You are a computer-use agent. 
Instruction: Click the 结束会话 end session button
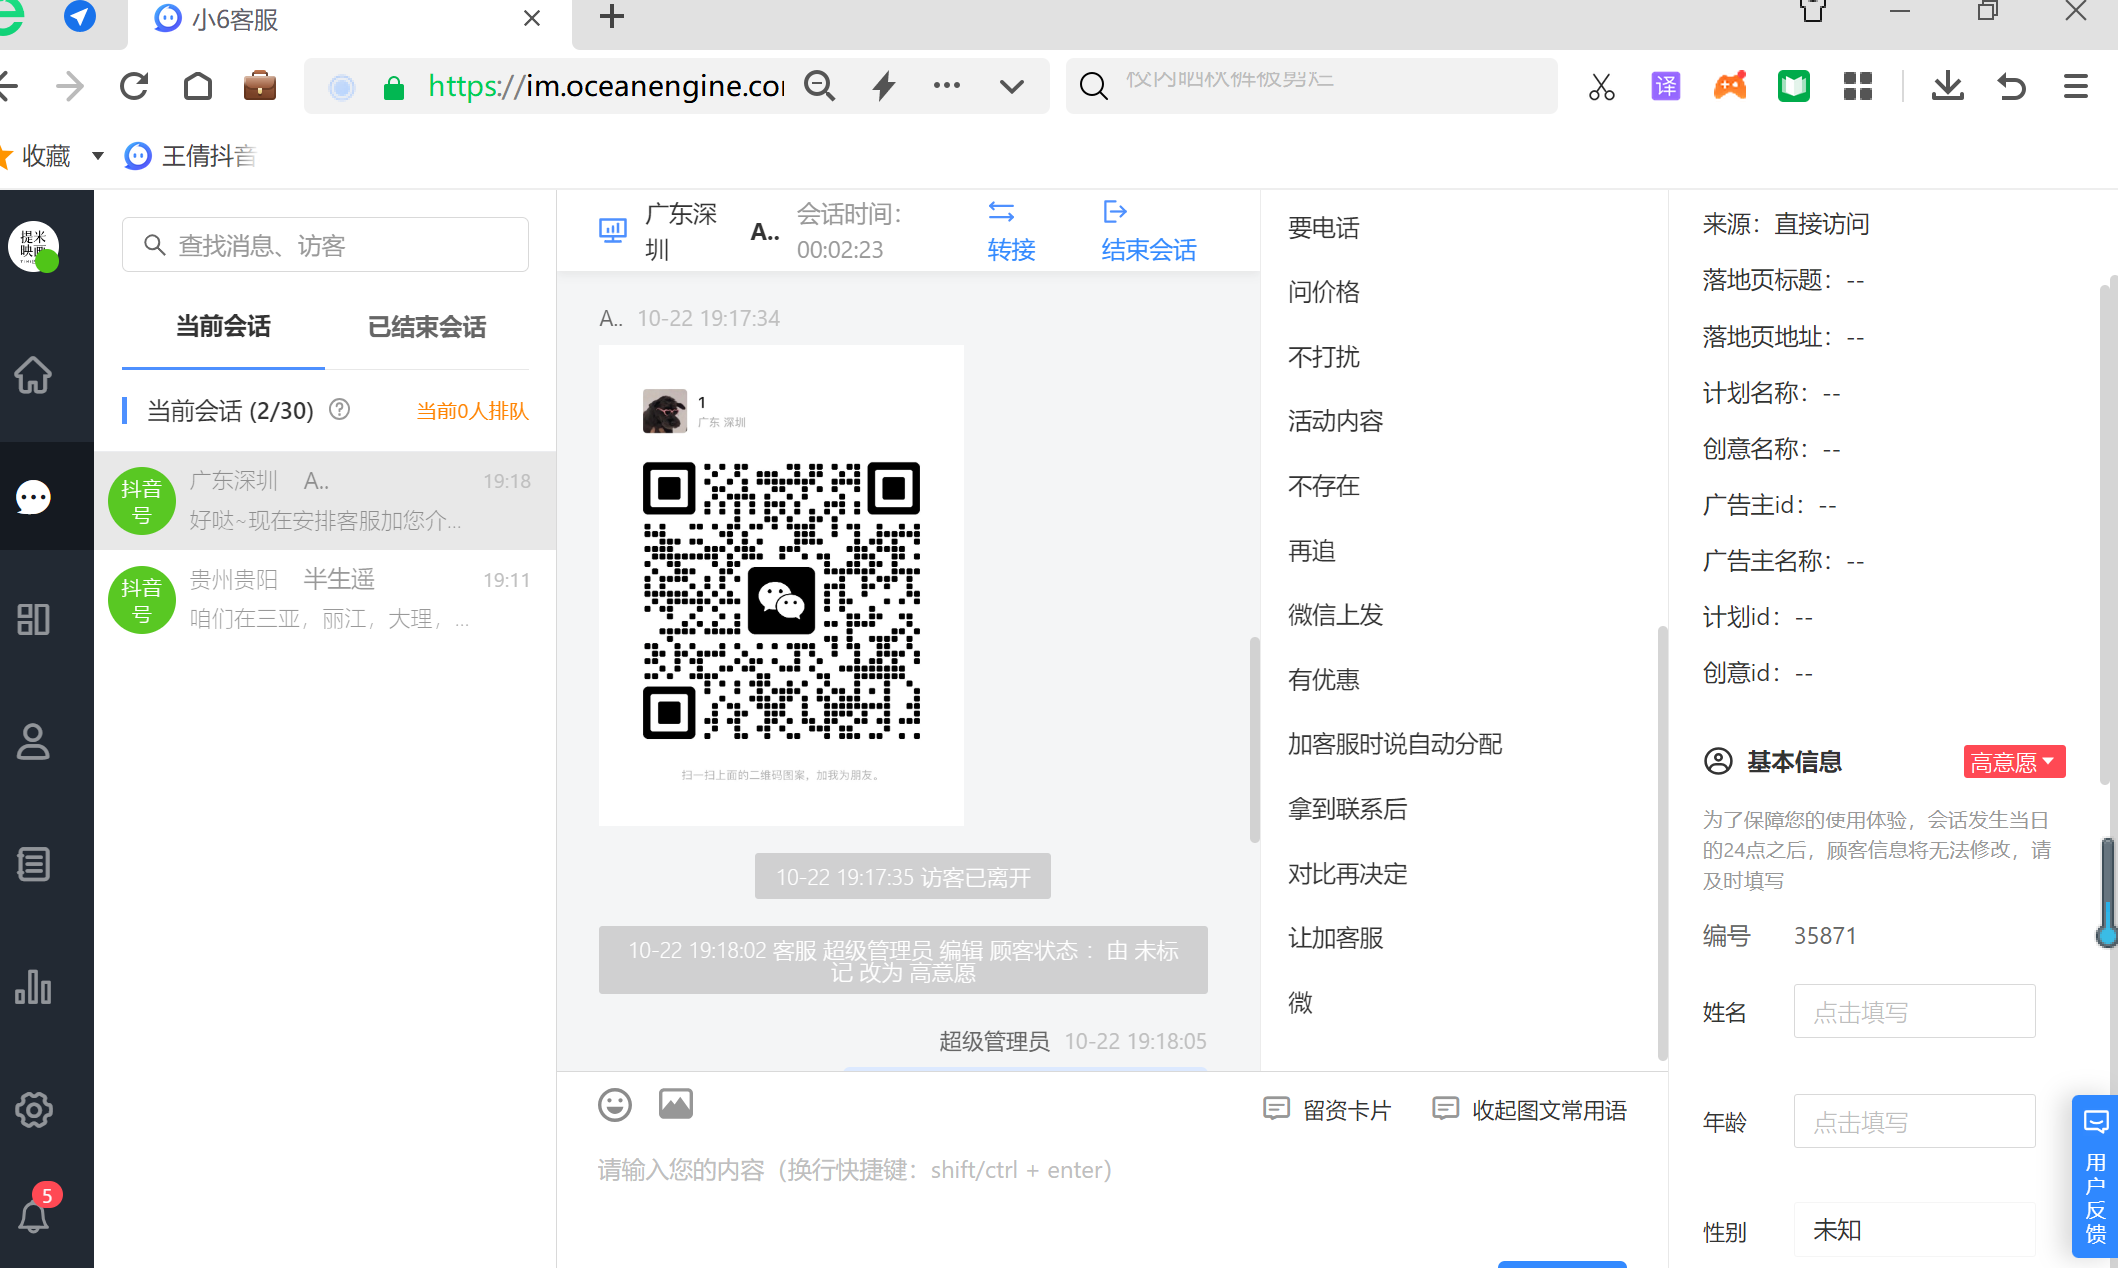coord(1149,232)
